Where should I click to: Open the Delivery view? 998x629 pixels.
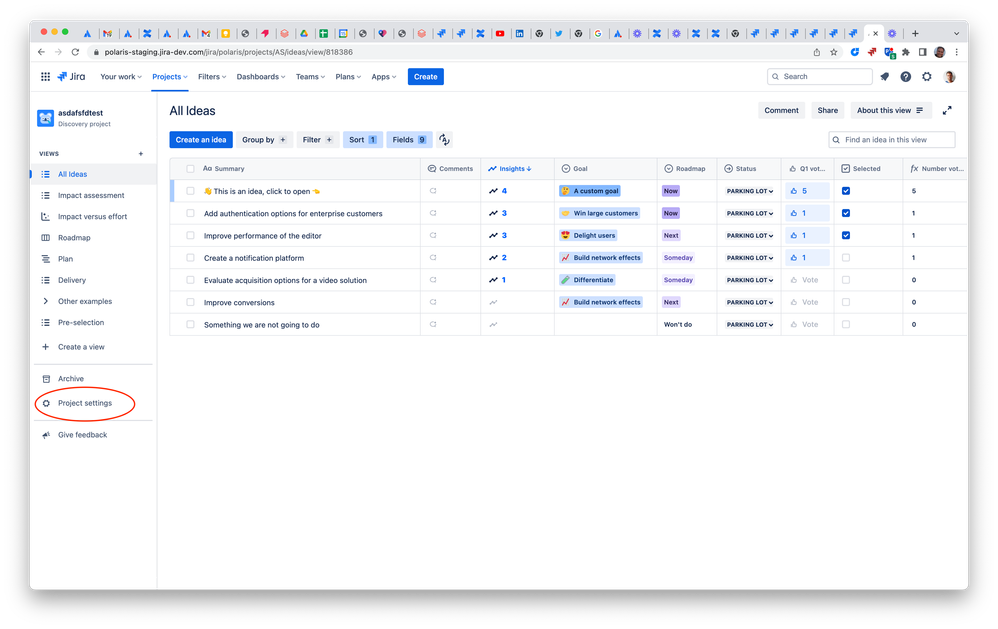pos(72,280)
